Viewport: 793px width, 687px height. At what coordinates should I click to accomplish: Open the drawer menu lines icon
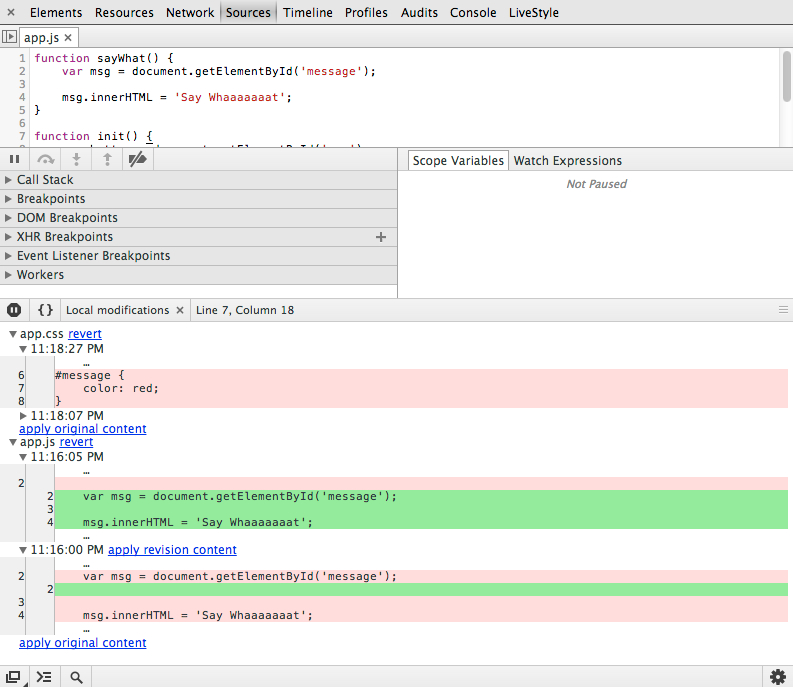click(x=783, y=310)
